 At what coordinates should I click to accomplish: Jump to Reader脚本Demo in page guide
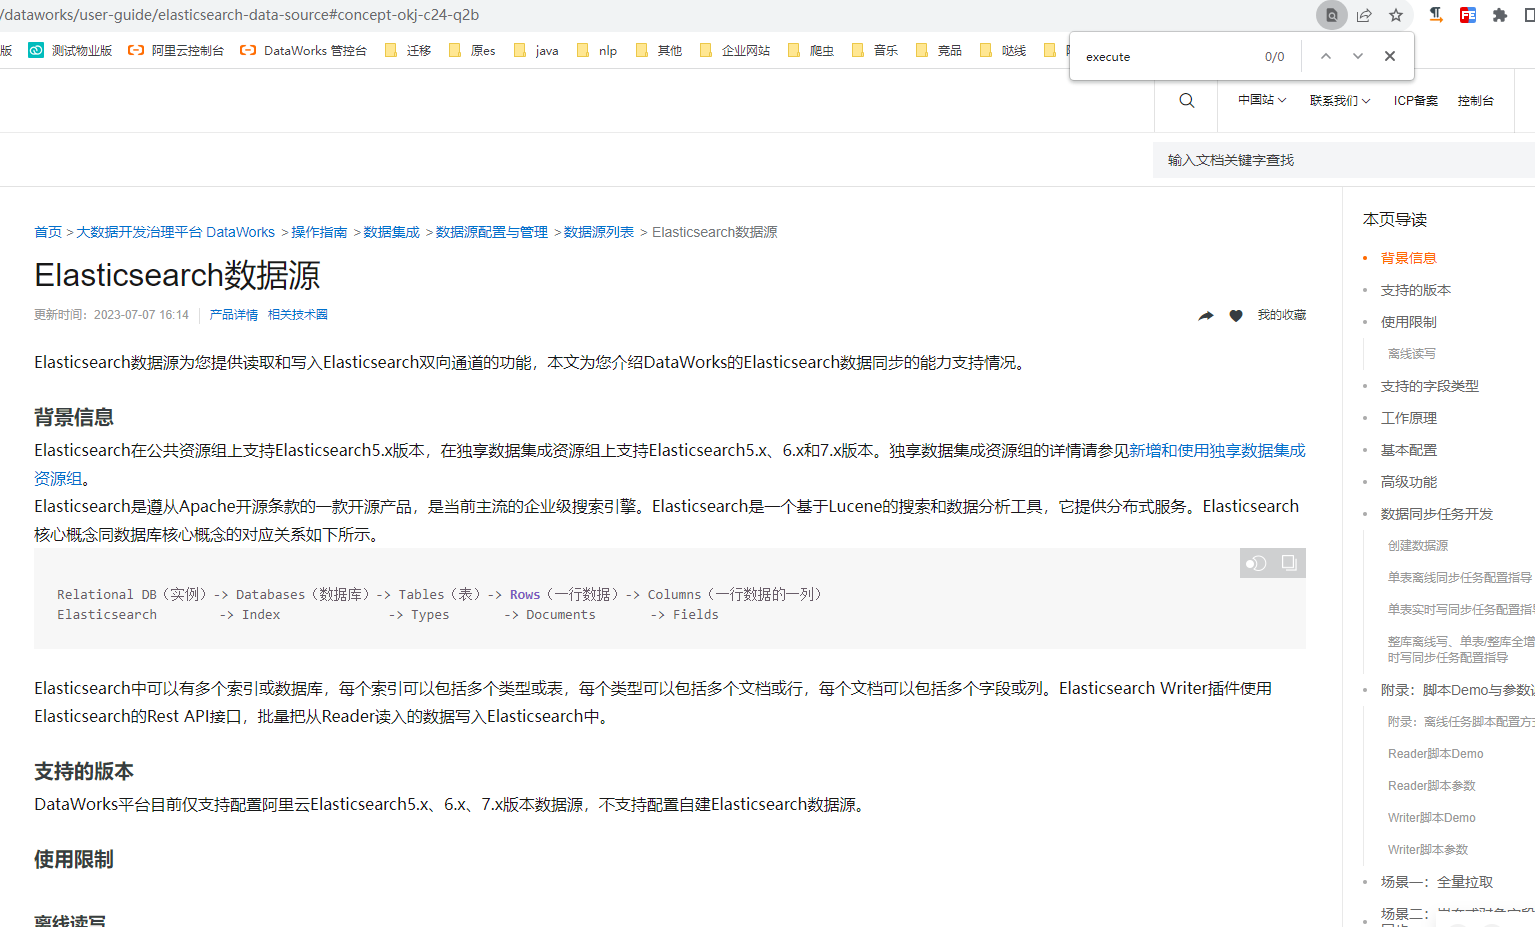(1436, 754)
